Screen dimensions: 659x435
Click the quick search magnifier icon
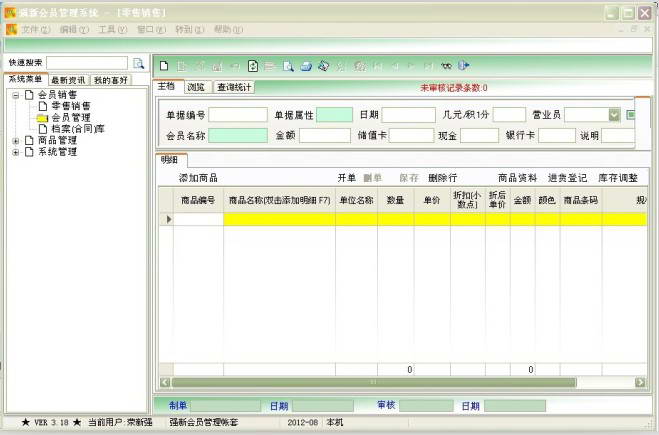click(138, 63)
